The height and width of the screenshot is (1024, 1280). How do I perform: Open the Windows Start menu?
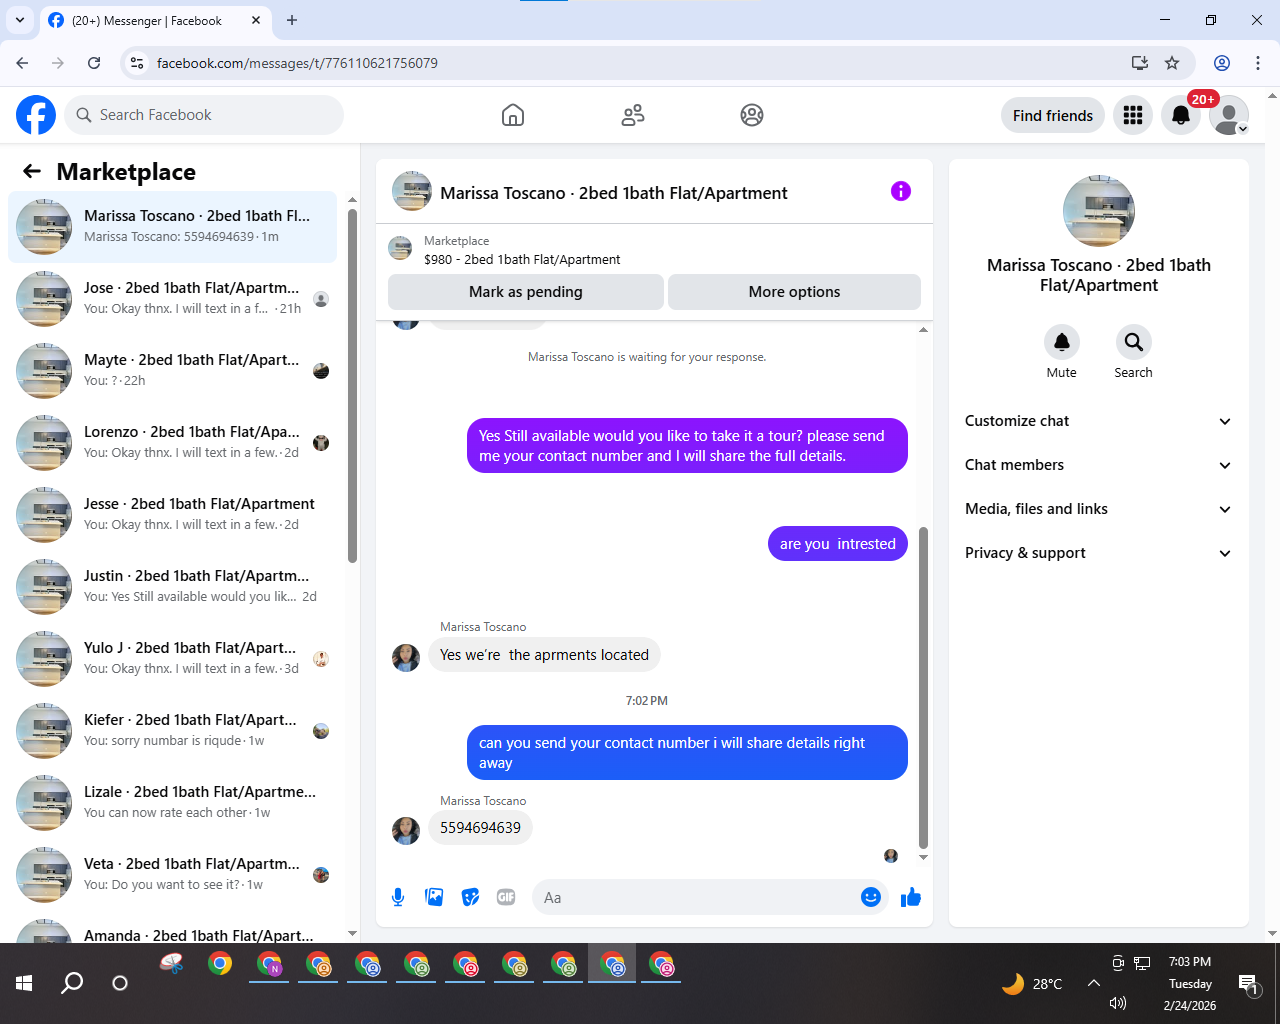[24, 983]
